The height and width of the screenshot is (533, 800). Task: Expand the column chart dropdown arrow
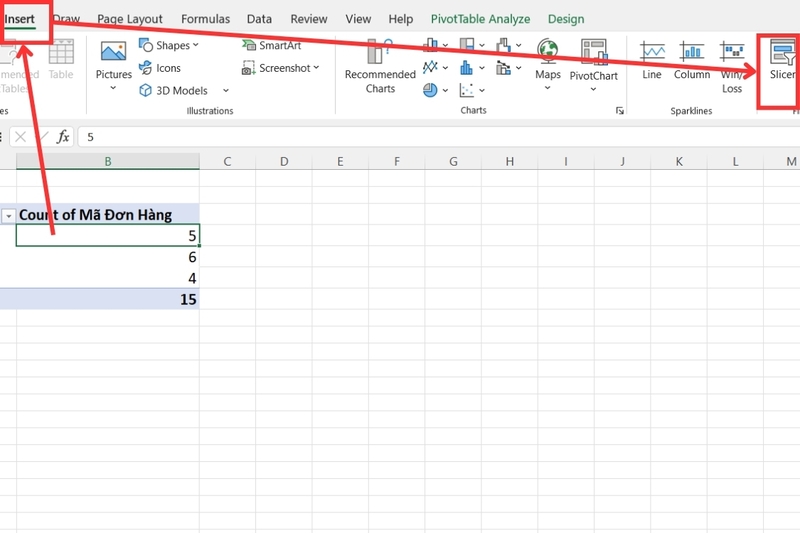click(445, 45)
